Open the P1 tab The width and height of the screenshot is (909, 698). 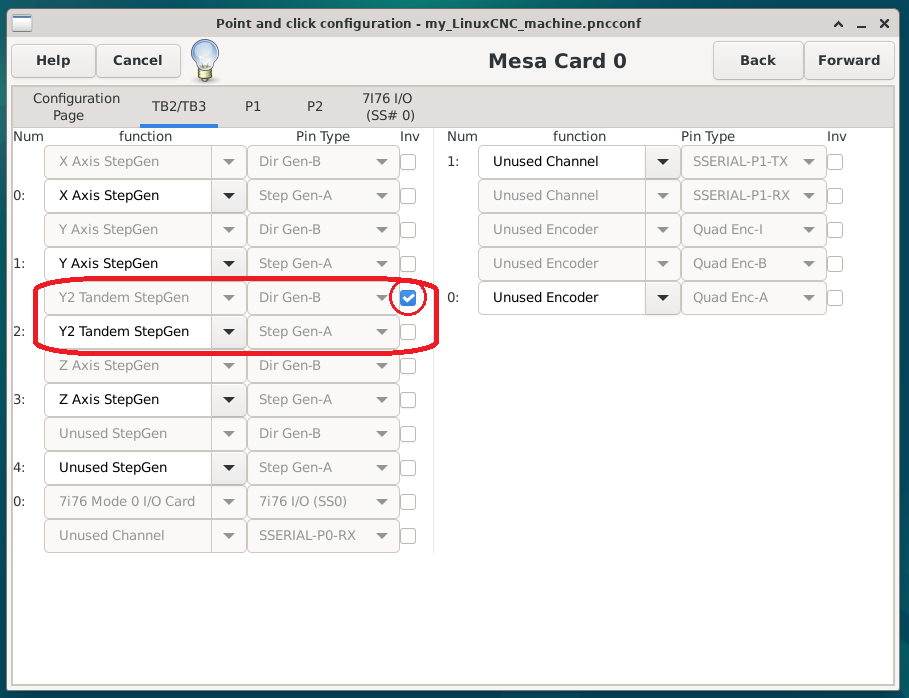(253, 106)
